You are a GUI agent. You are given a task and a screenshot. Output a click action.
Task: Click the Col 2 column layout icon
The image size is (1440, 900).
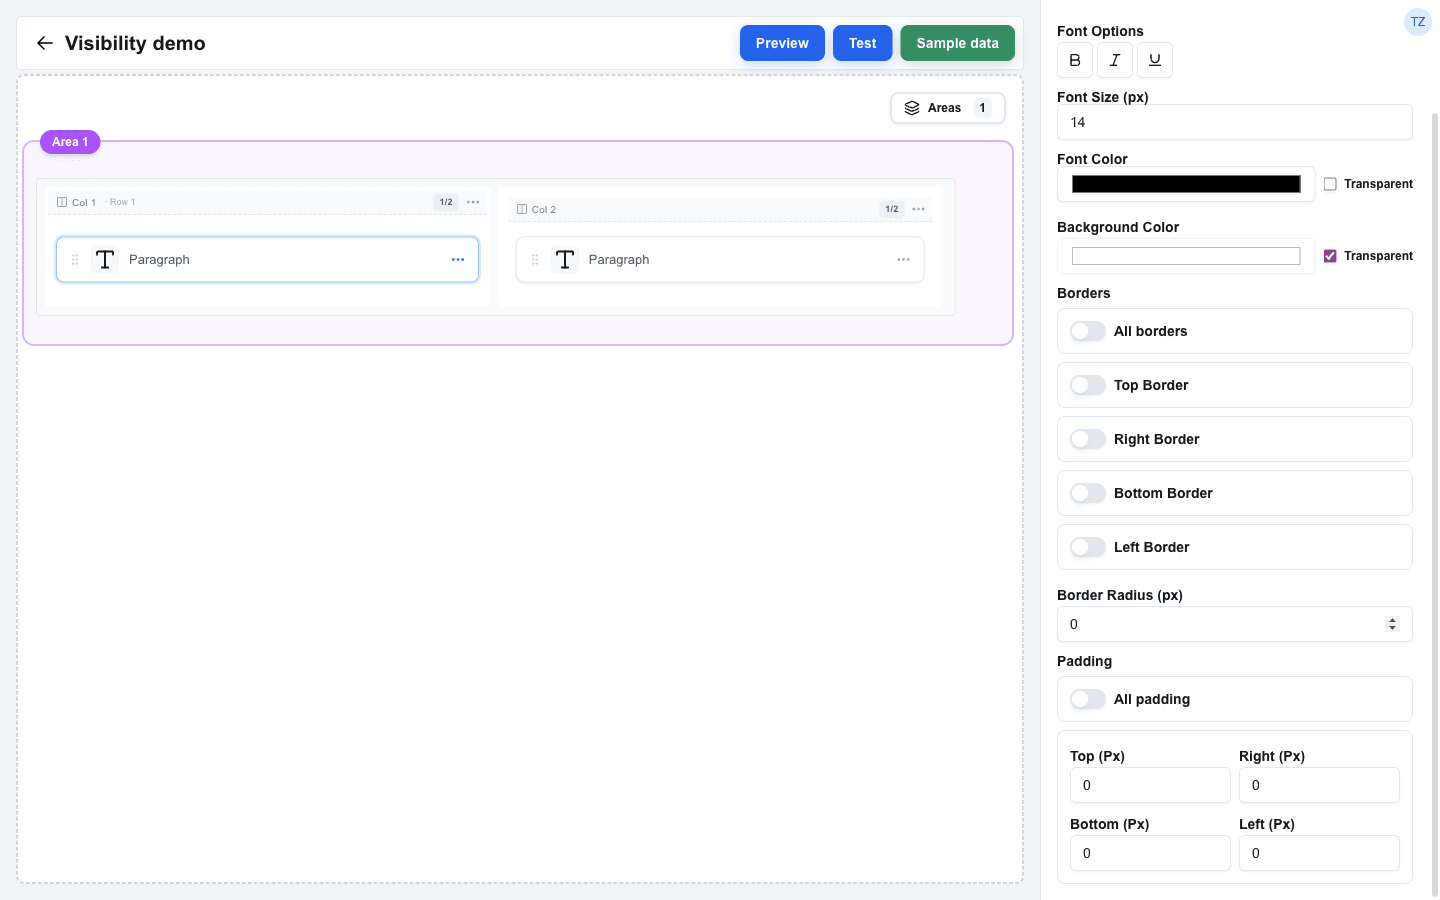(x=522, y=209)
